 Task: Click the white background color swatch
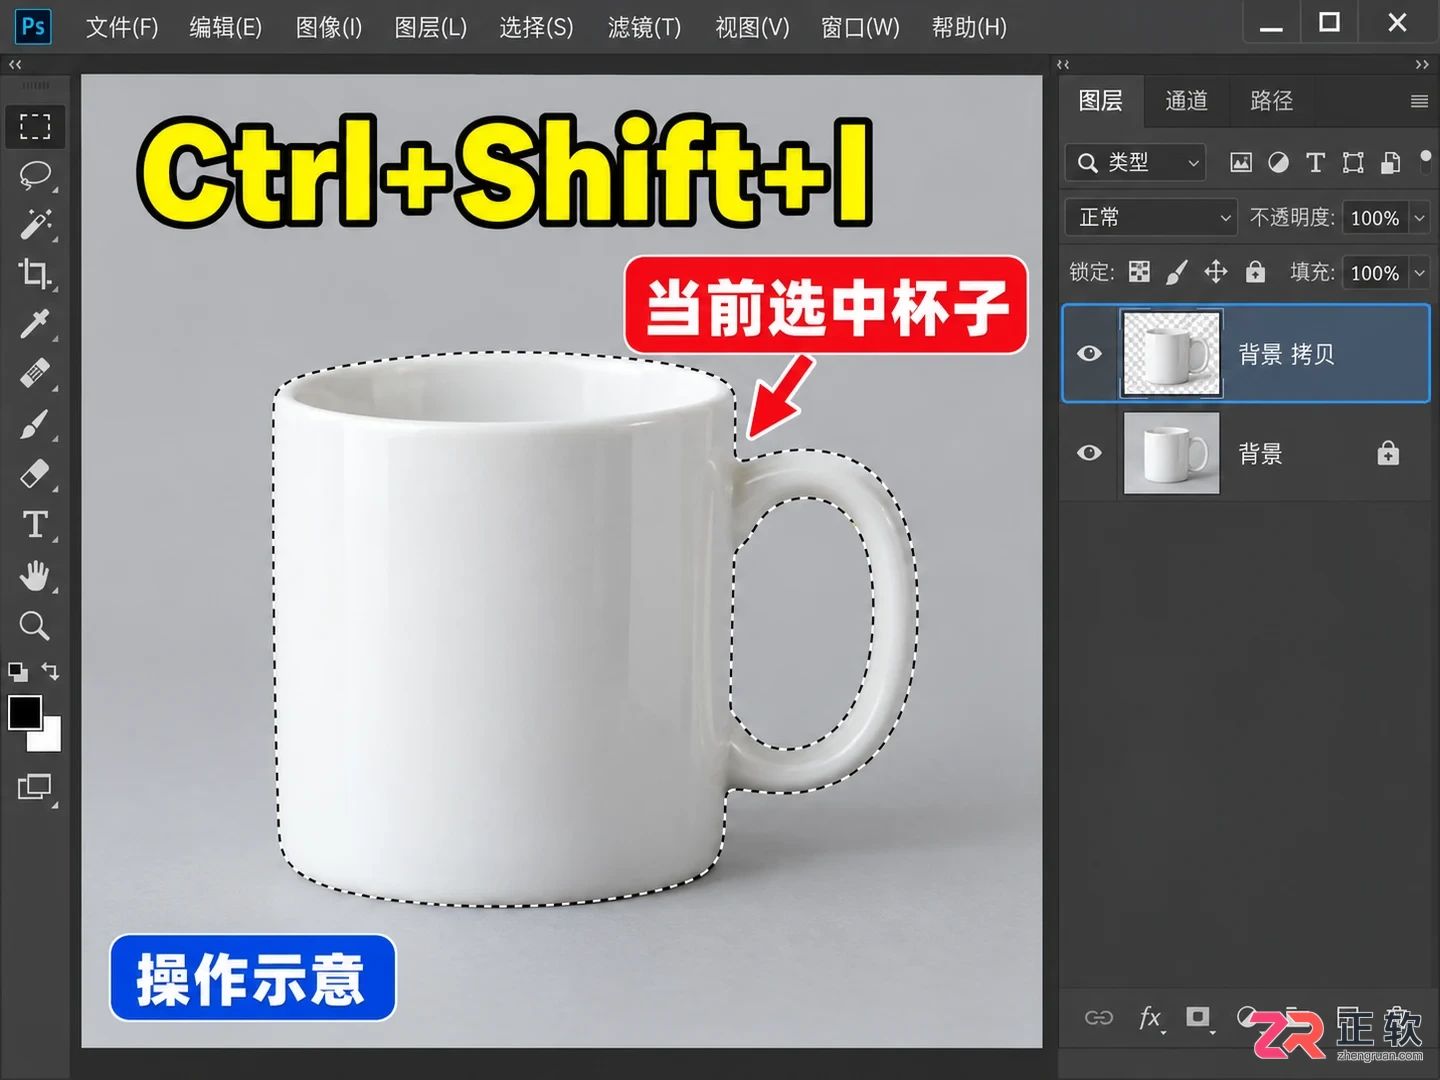[x=50, y=739]
